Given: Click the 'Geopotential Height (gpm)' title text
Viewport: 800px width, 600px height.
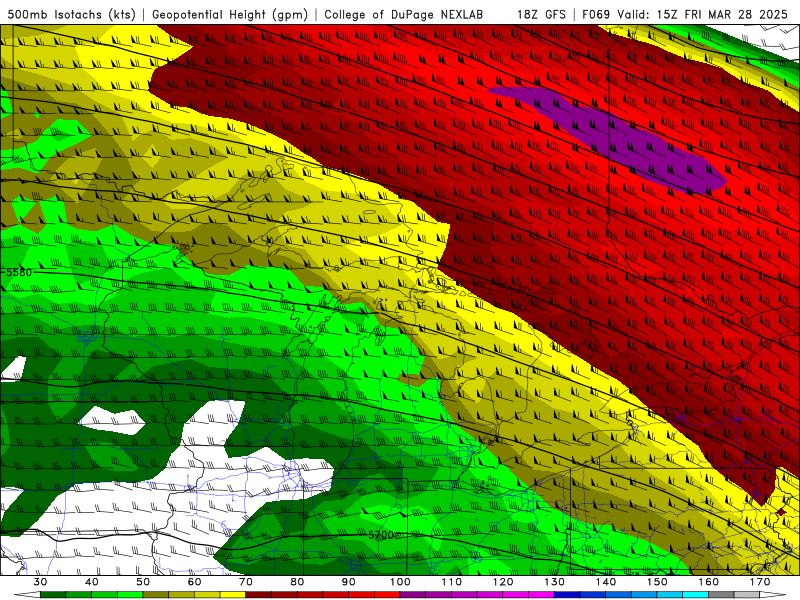Looking at the screenshot, I should tap(230, 14).
